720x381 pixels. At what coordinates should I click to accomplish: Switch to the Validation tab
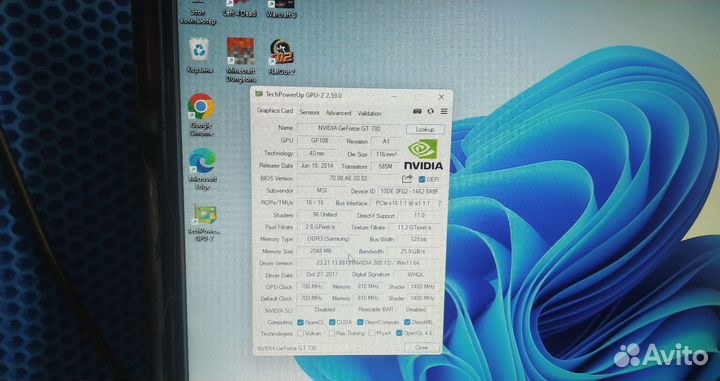point(369,113)
